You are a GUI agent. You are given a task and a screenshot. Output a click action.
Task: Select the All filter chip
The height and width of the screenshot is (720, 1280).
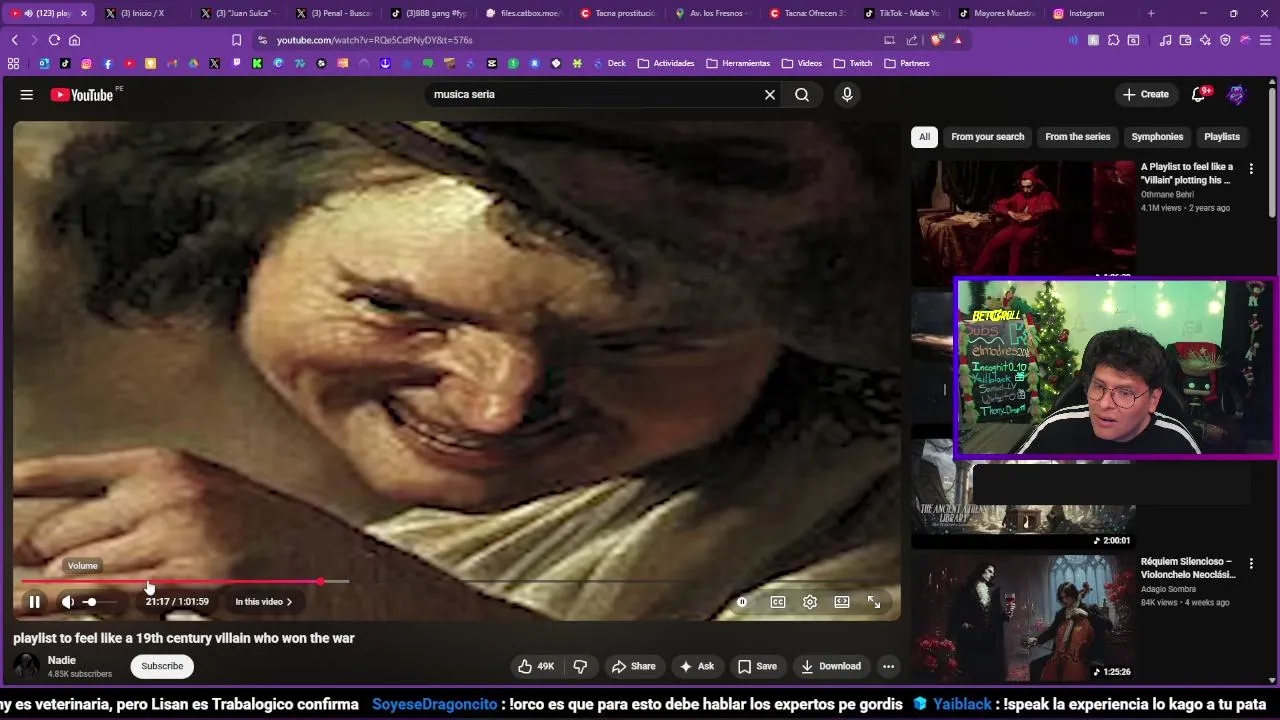pyautogui.click(x=924, y=137)
